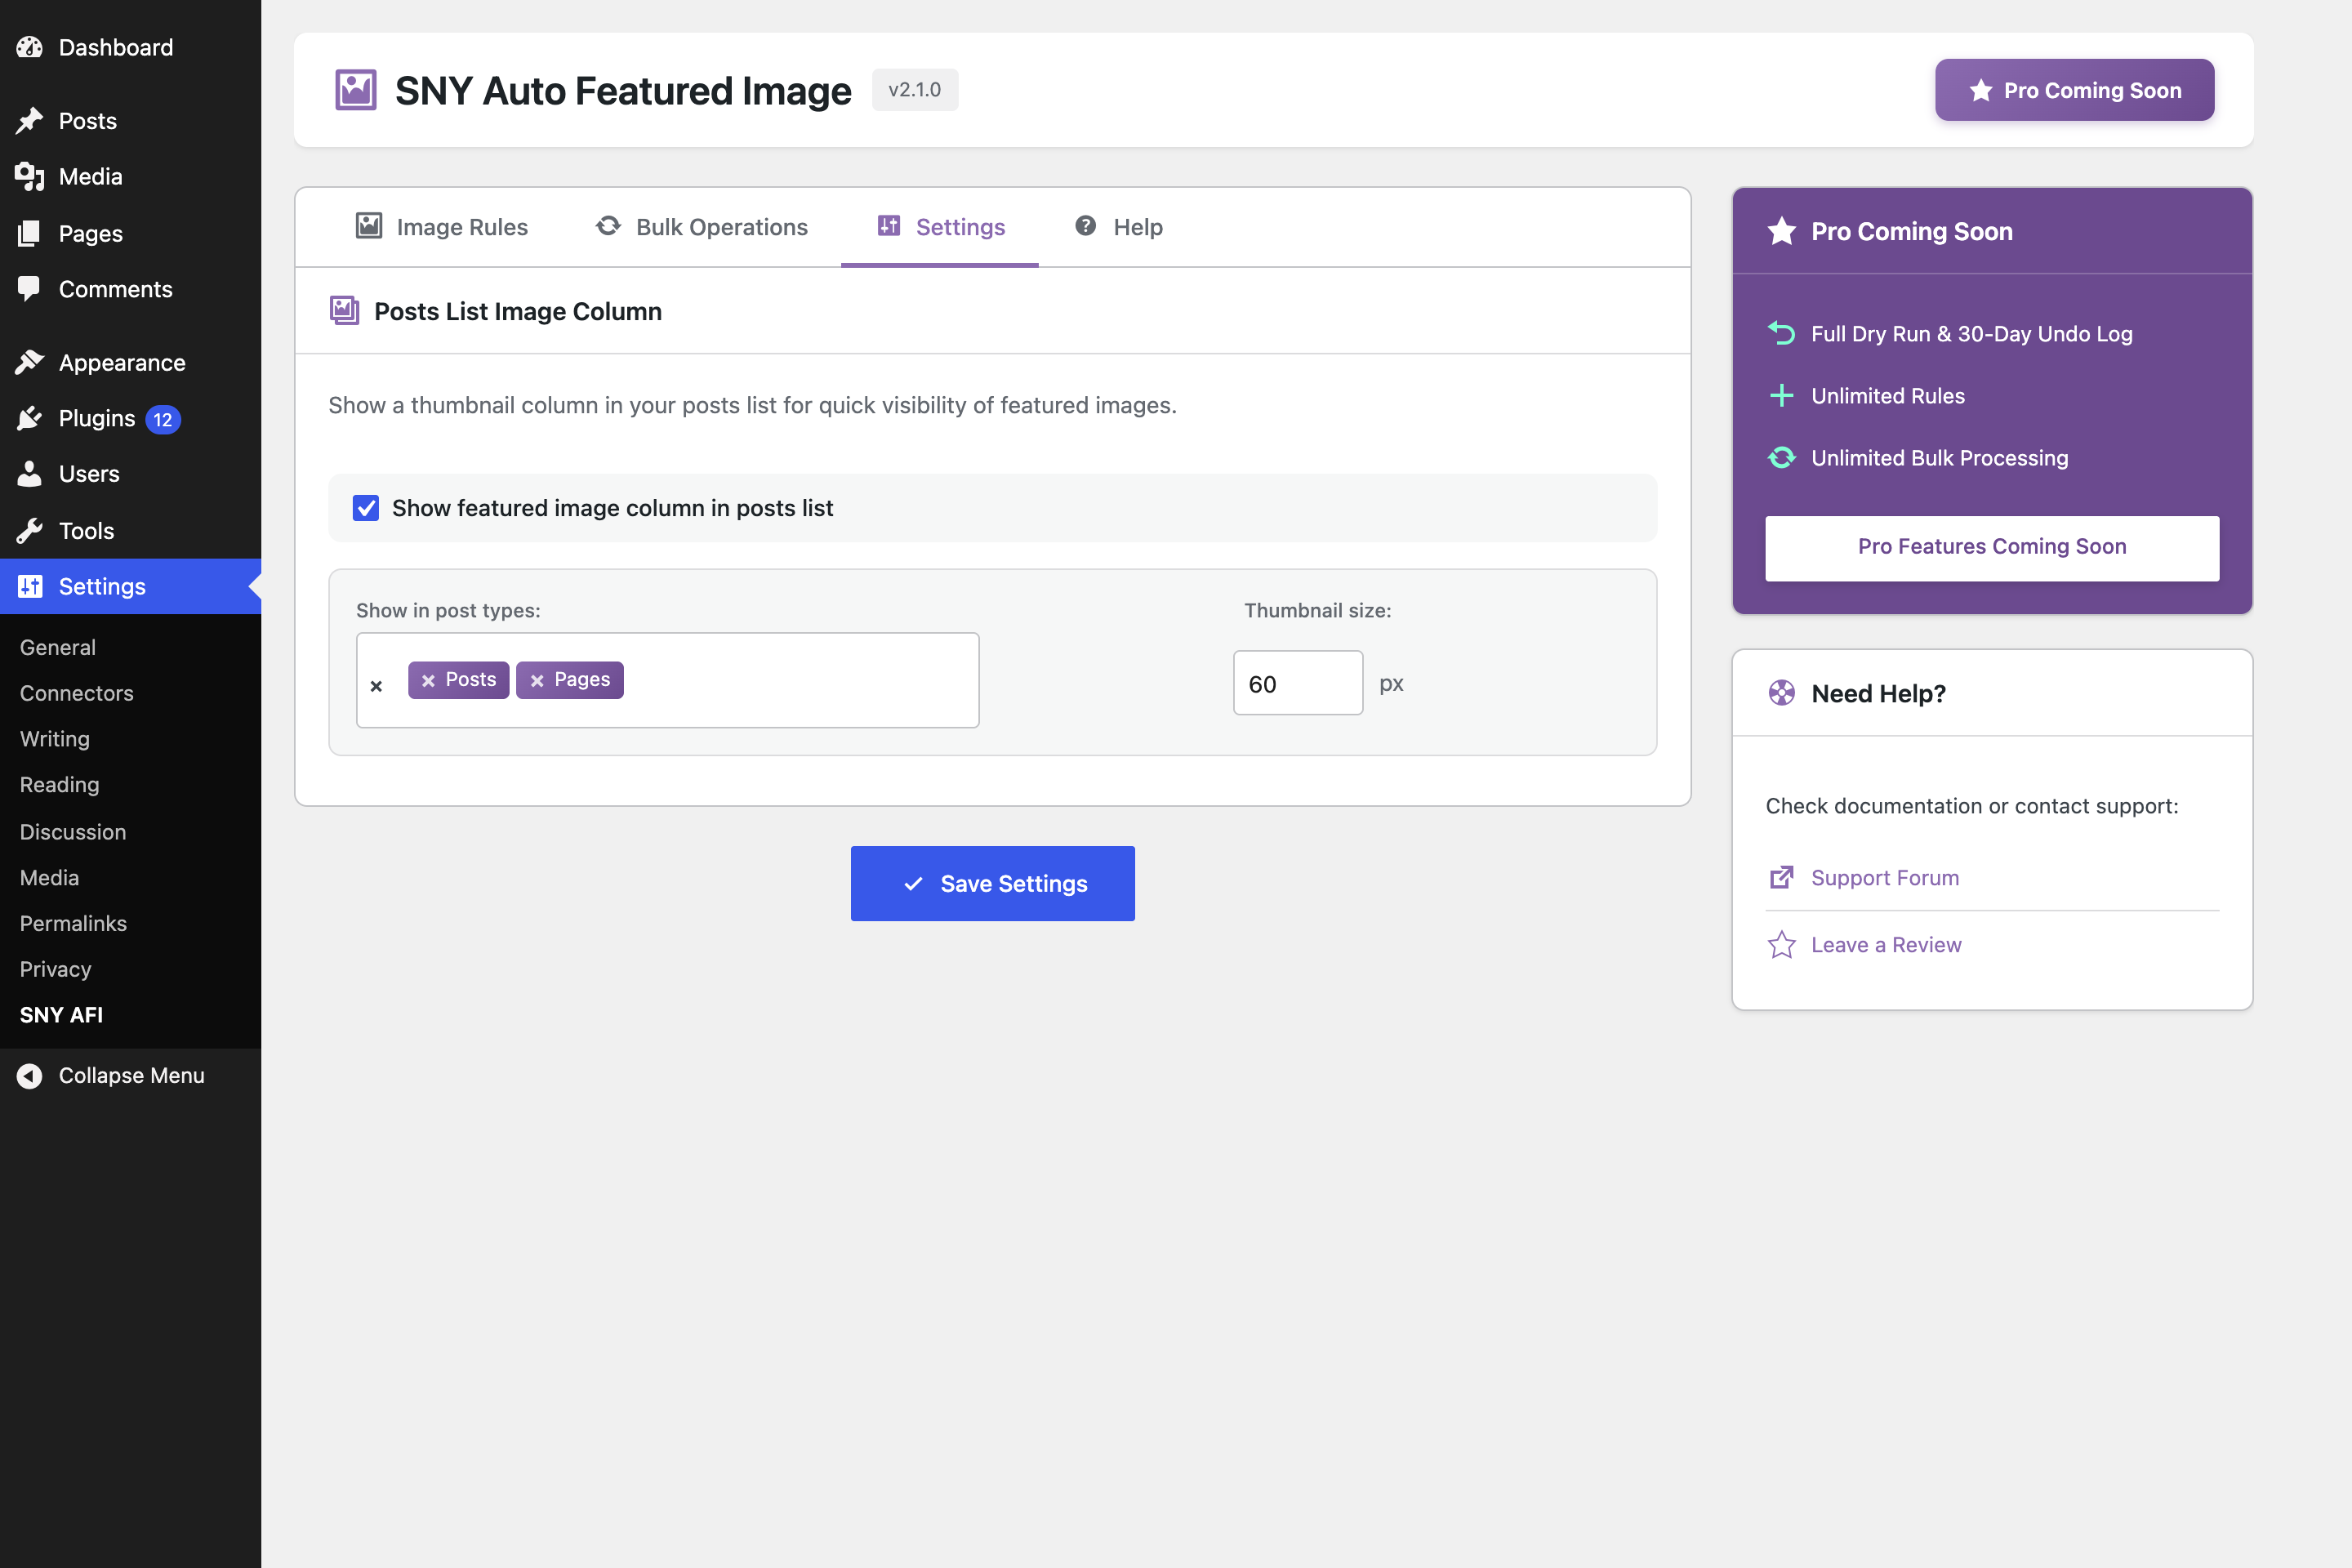Image resolution: width=2352 pixels, height=1568 pixels.
Task: Follow the Leave a Review link
Action: tap(1886, 945)
